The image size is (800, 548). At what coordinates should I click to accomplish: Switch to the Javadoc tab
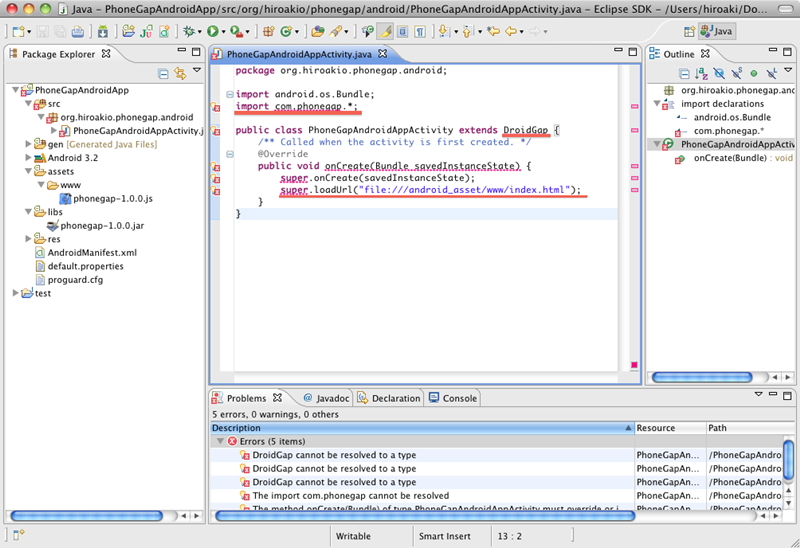click(x=327, y=398)
